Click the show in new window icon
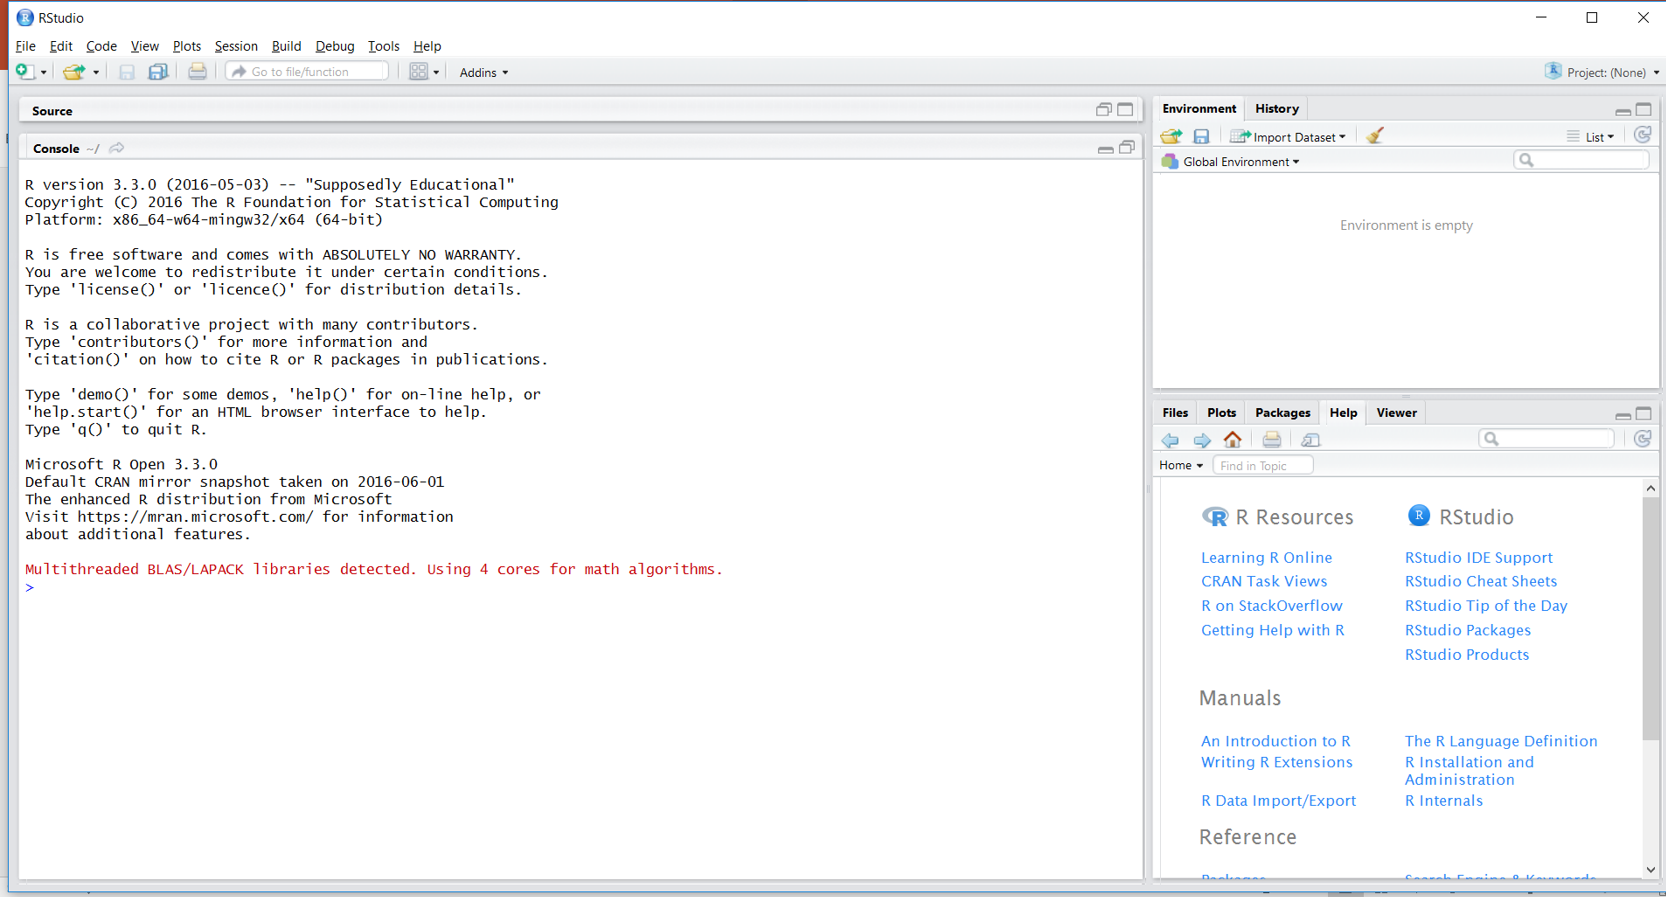Viewport: 1666px width, 897px height. click(x=1311, y=440)
